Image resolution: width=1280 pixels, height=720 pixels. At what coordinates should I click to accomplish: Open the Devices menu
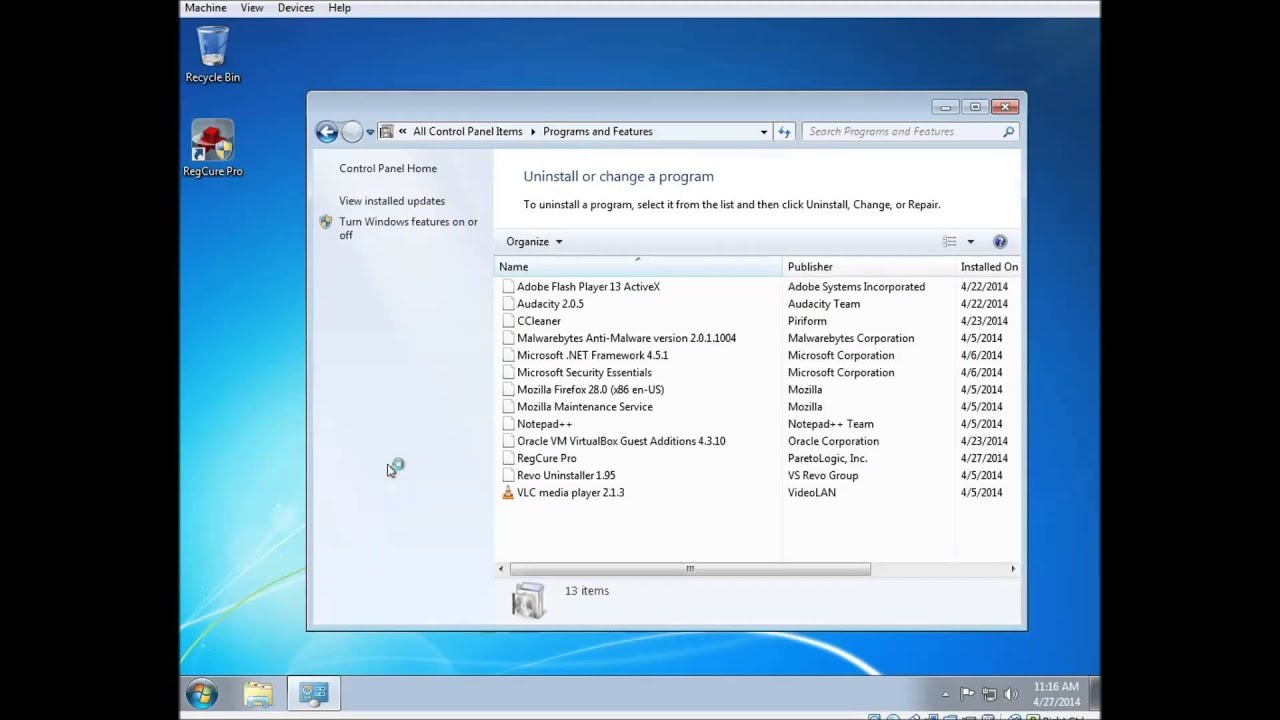coord(296,8)
